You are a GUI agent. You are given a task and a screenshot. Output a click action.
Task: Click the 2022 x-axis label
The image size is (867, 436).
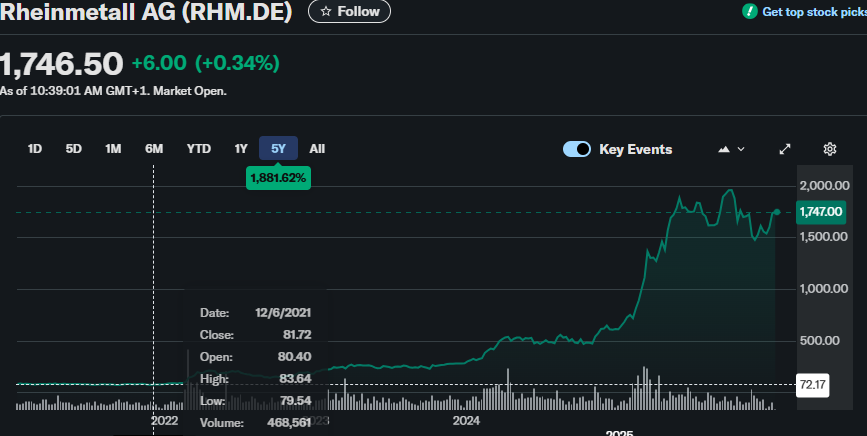click(x=164, y=421)
